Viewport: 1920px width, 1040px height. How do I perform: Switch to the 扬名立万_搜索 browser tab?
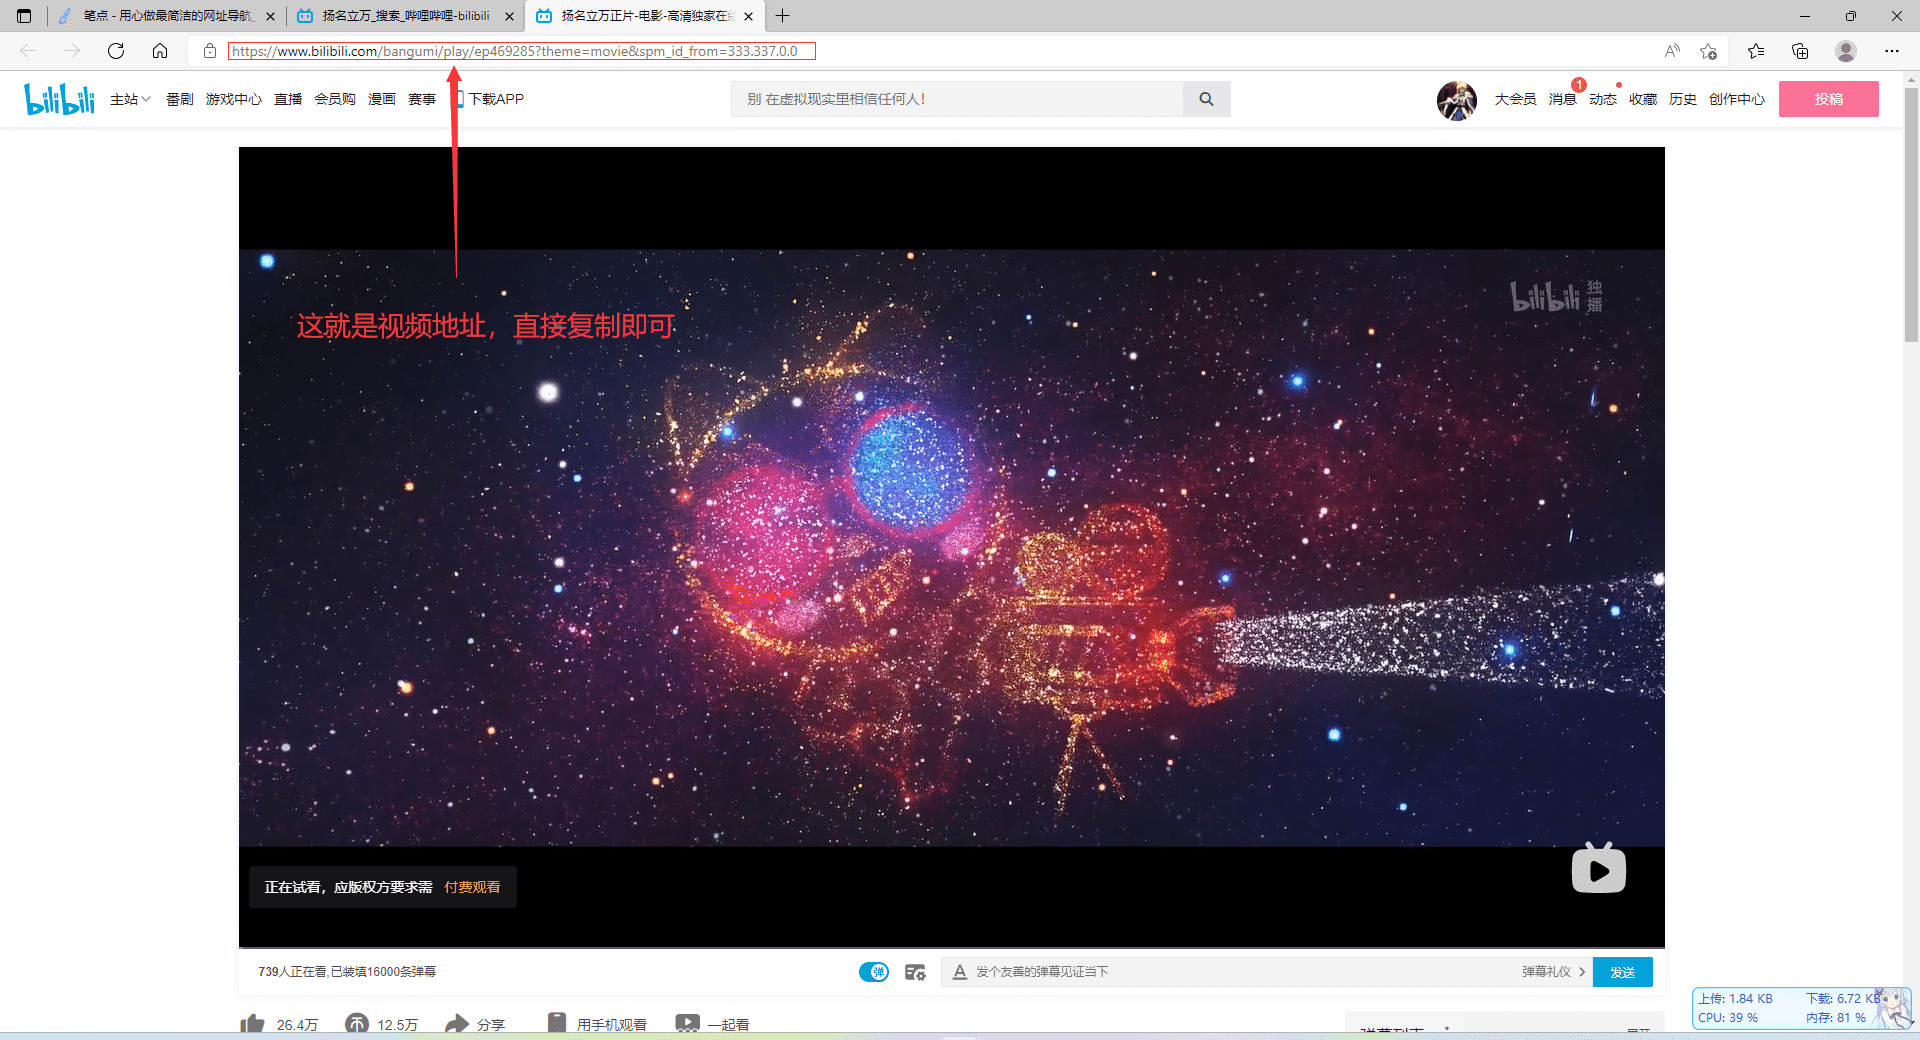[x=400, y=16]
